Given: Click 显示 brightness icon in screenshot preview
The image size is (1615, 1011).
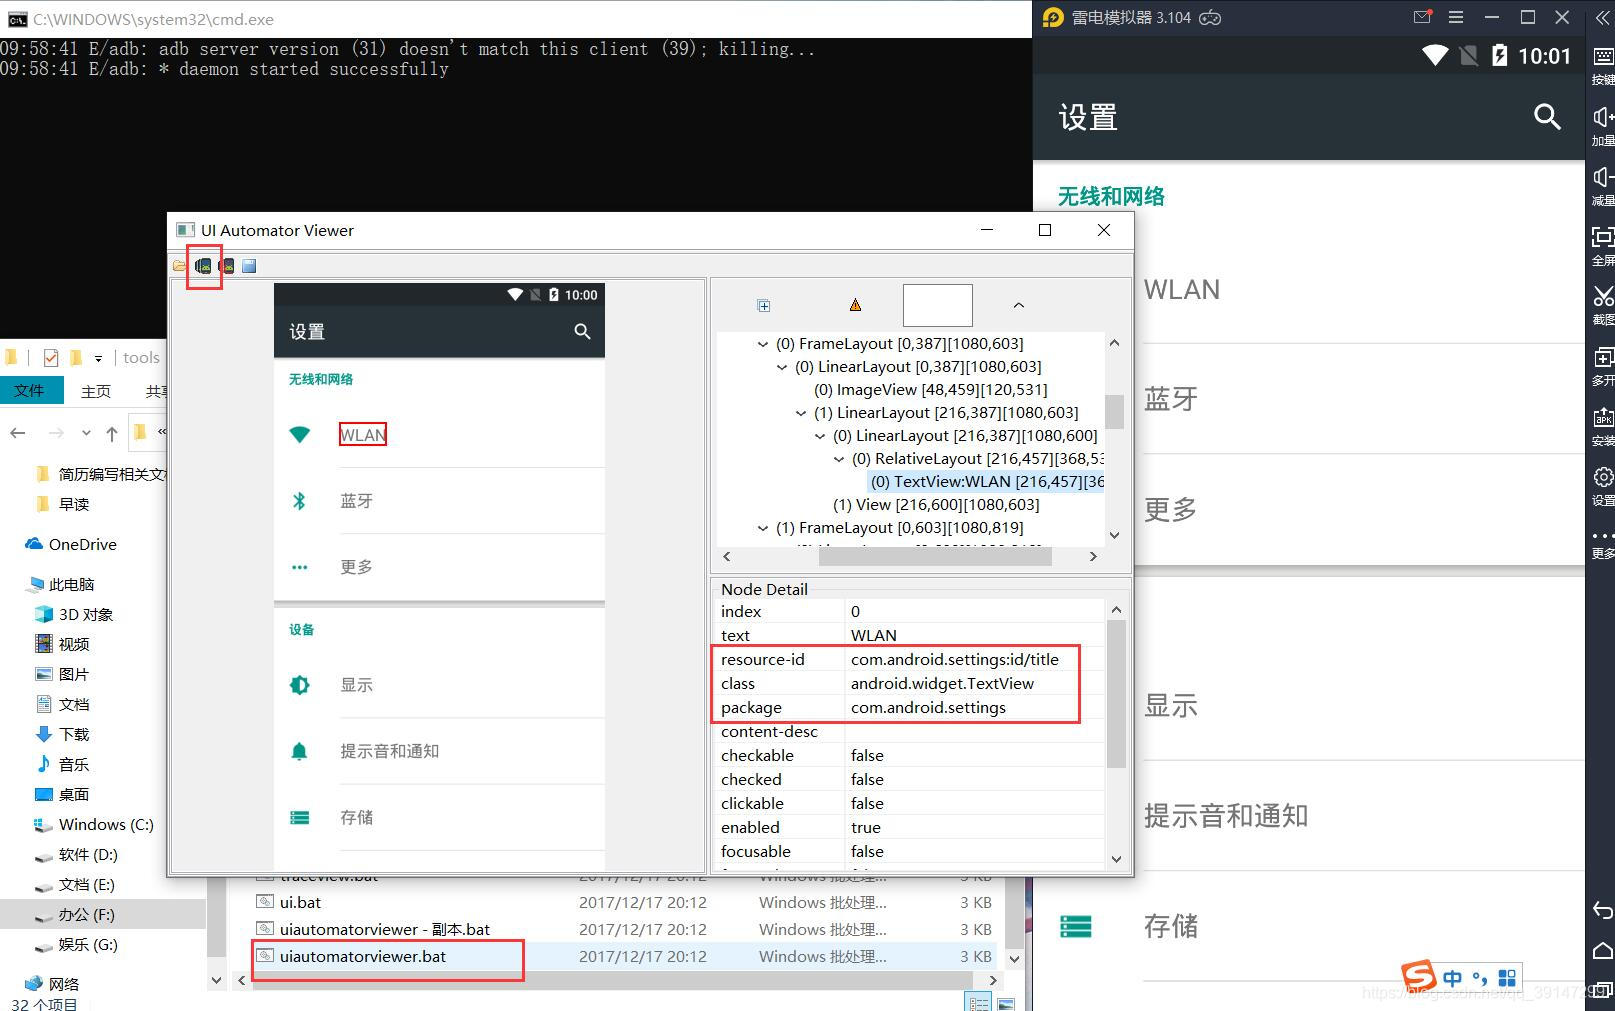Looking at the screenshot, I should [299, 685].
